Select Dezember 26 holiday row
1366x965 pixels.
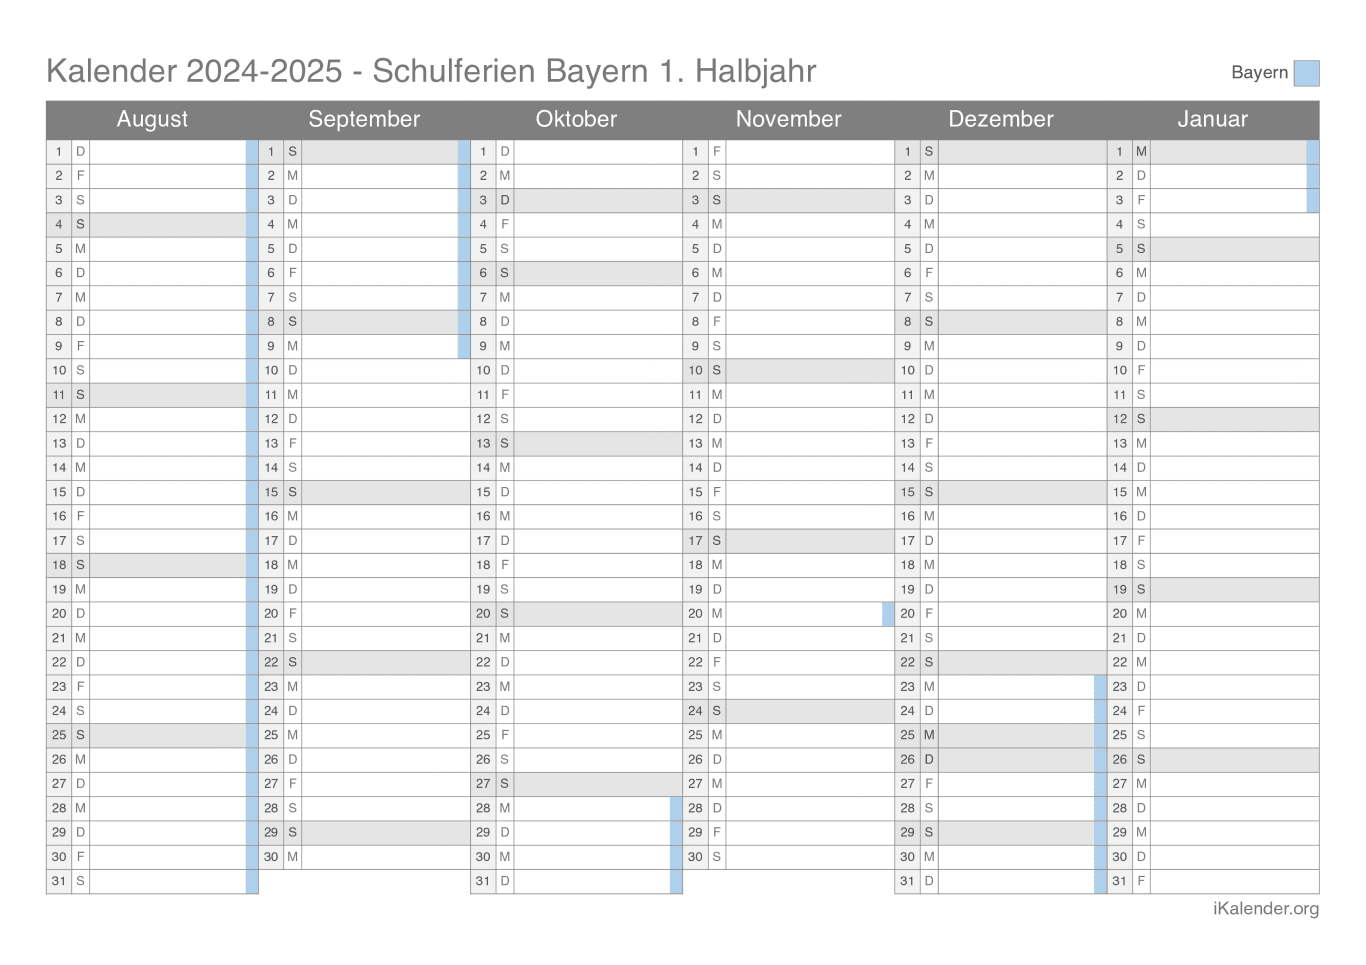pyautogui.click(x=1000, y=759)
